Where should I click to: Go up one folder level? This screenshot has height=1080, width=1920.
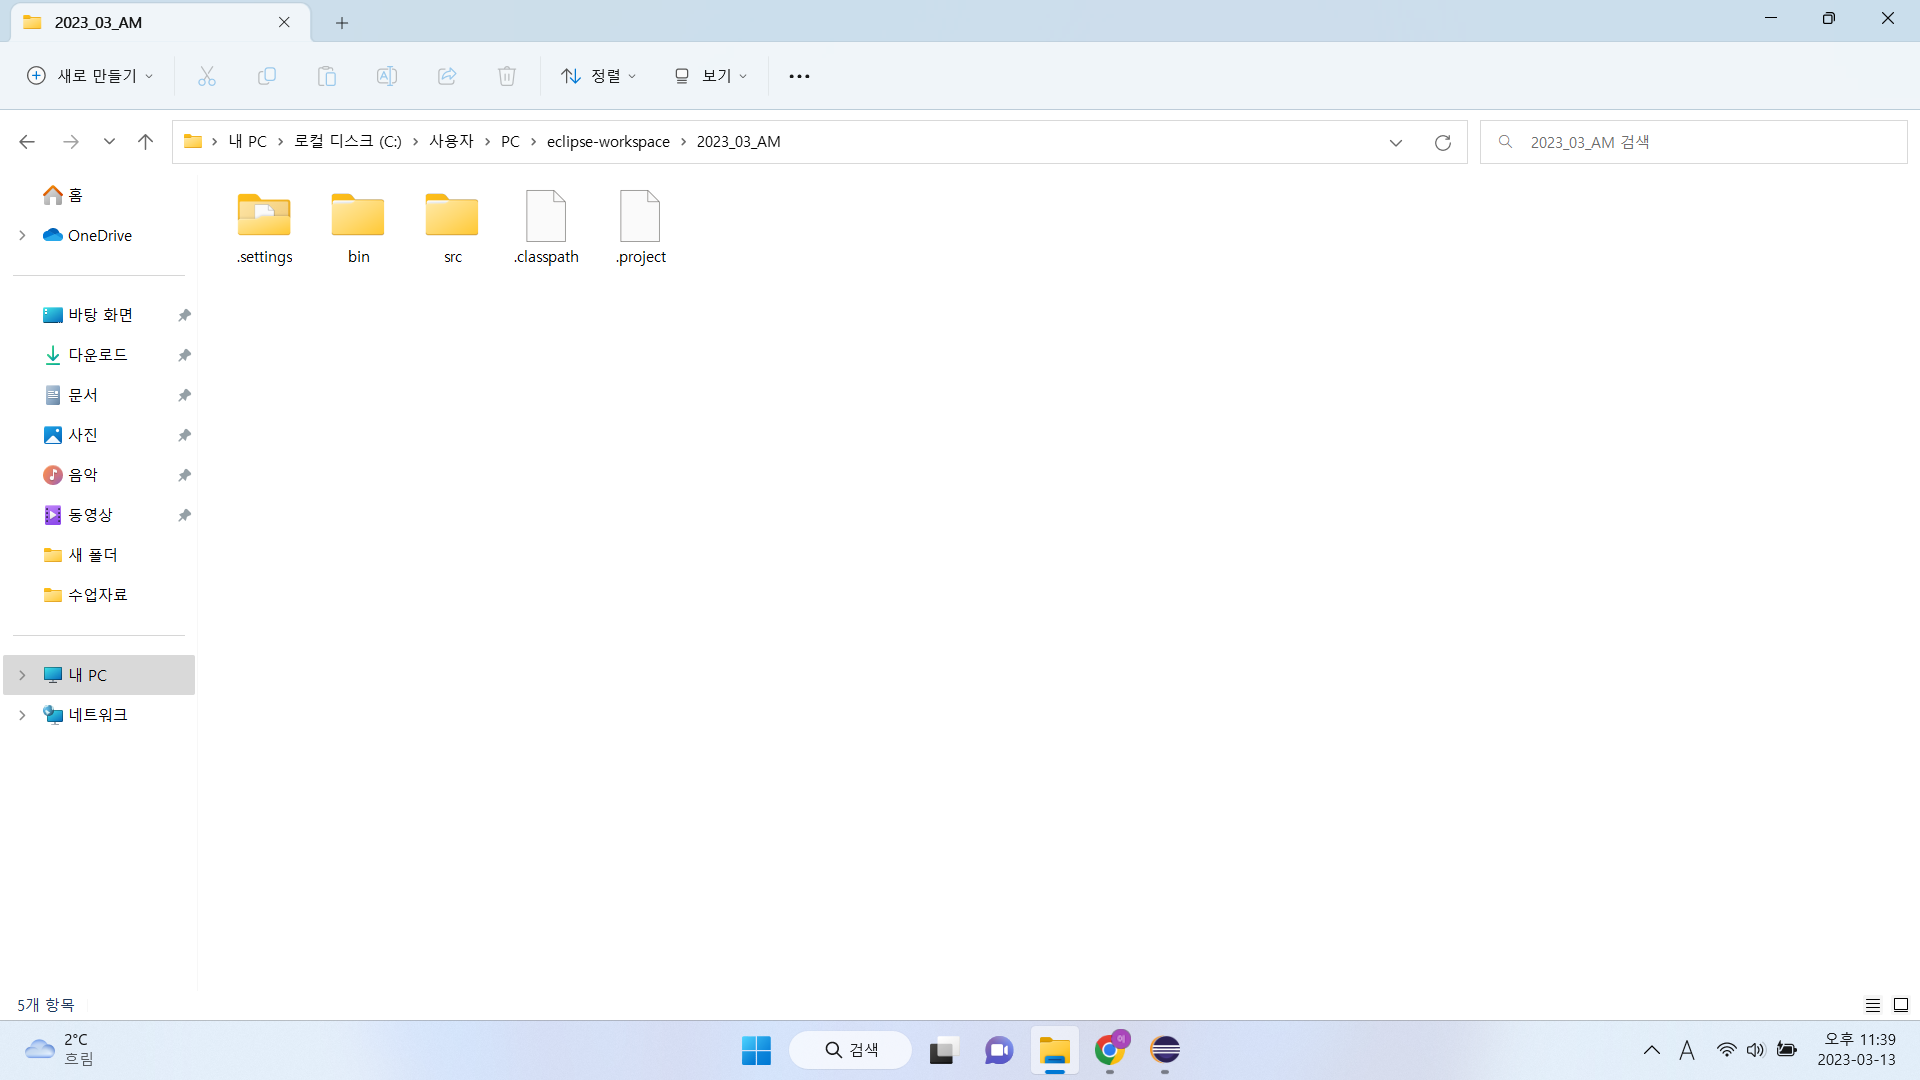tap(145, 142)
